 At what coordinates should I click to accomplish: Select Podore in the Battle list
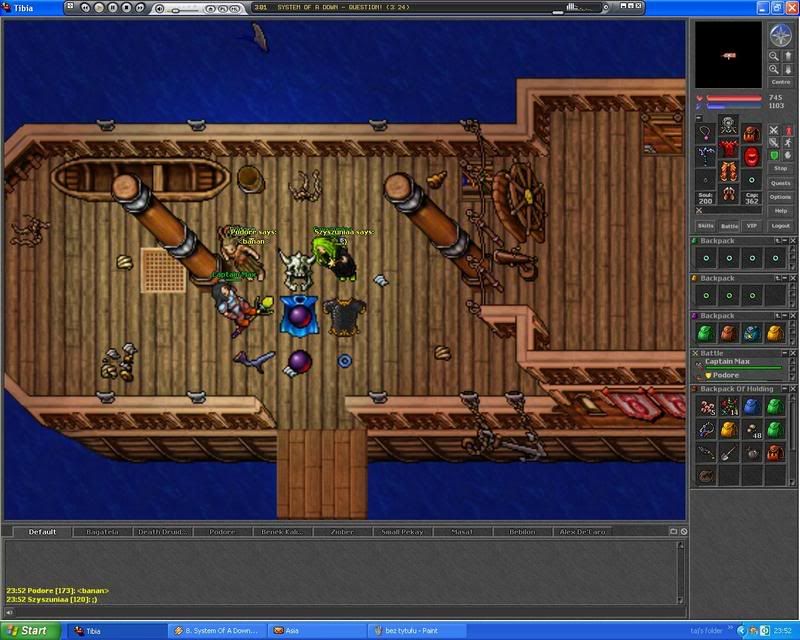[740, 376]
